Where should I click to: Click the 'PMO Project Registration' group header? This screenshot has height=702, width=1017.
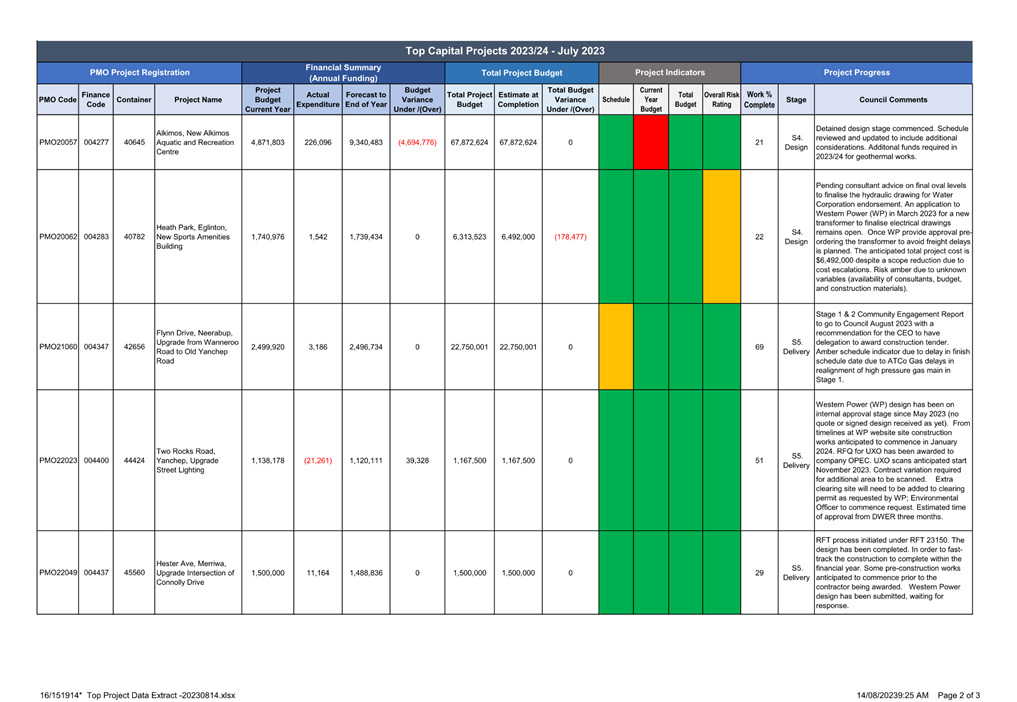139,73
